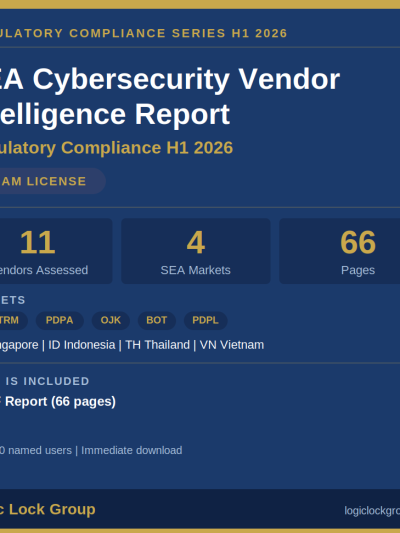Click the 'Cybersecurity Vendor' title text

tap(186, 80)
